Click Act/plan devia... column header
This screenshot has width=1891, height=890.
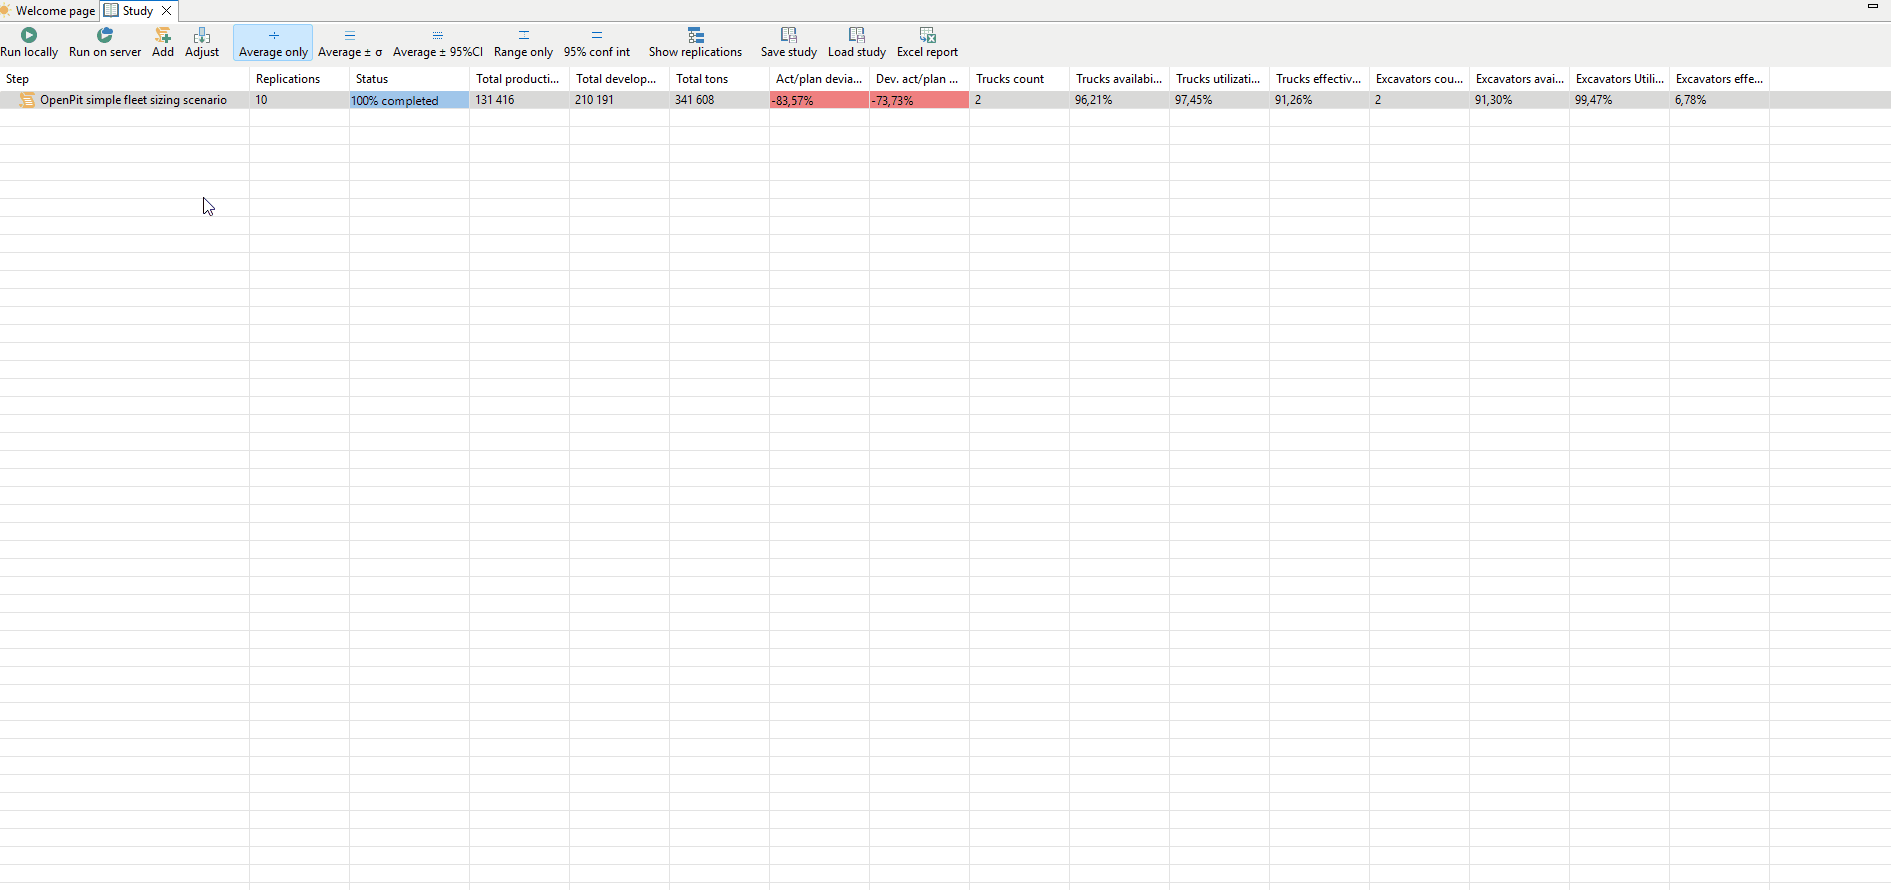pos(819,79)
